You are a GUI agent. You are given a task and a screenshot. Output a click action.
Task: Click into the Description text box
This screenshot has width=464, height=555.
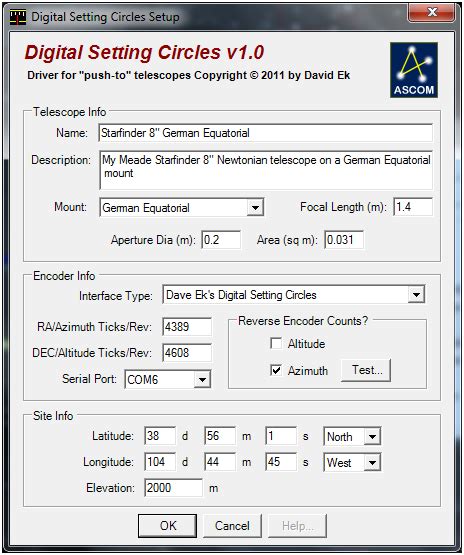[x=266, y=170]
